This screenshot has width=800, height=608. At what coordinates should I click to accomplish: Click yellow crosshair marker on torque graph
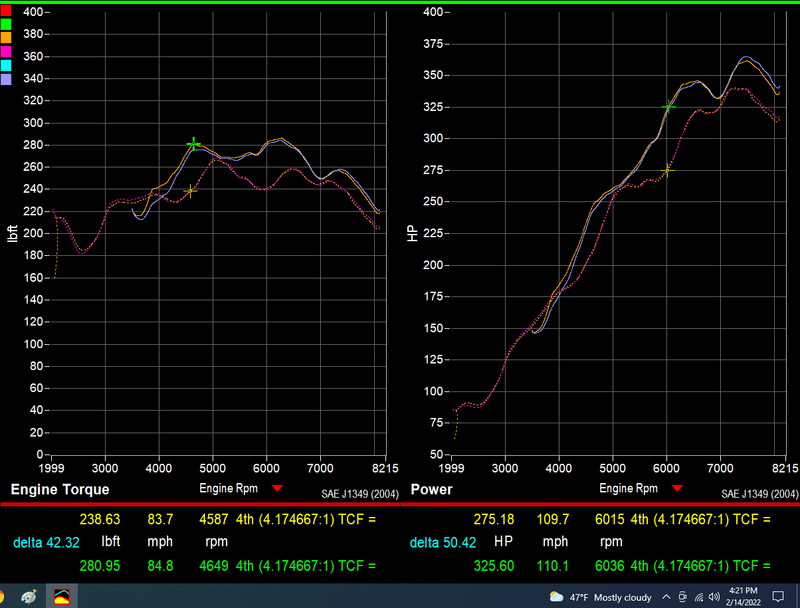[x=190, y=190]
